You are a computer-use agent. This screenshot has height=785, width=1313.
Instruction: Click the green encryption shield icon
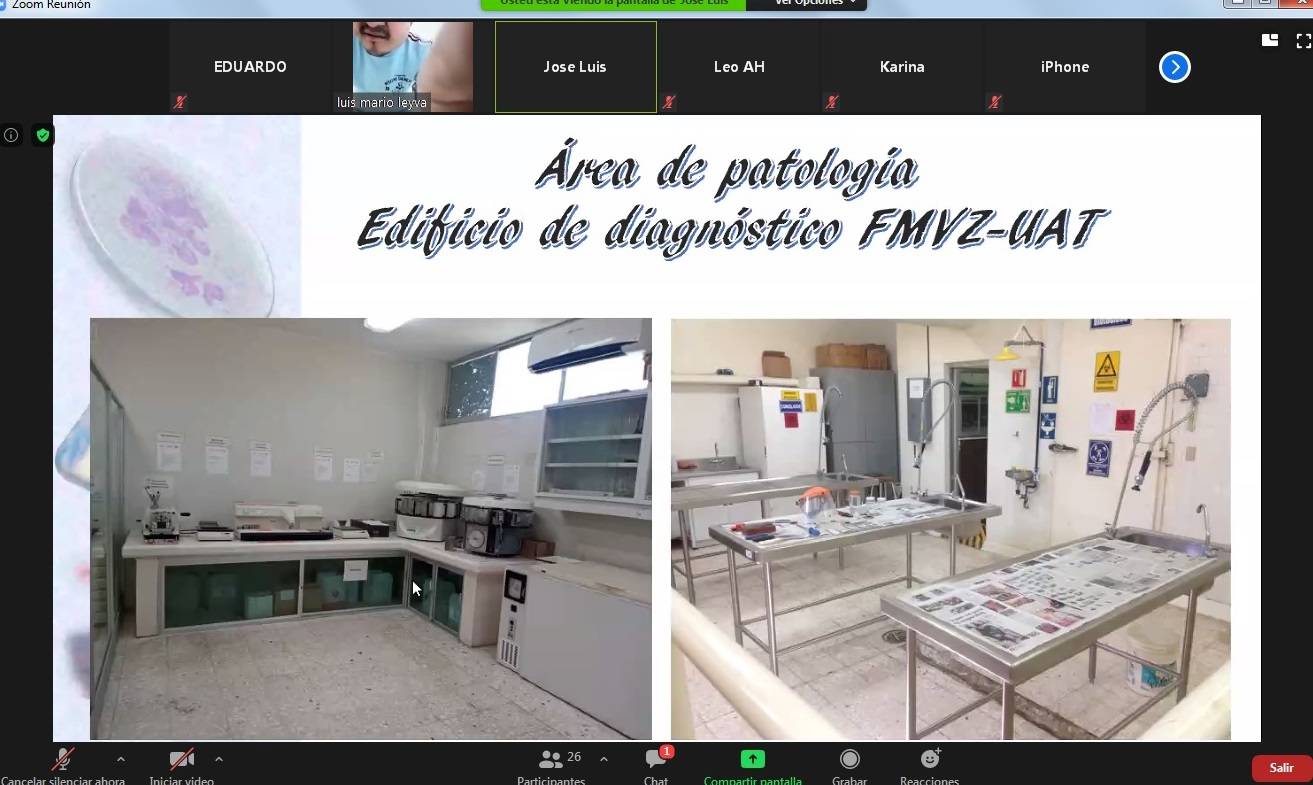click(x=42, y=135)
